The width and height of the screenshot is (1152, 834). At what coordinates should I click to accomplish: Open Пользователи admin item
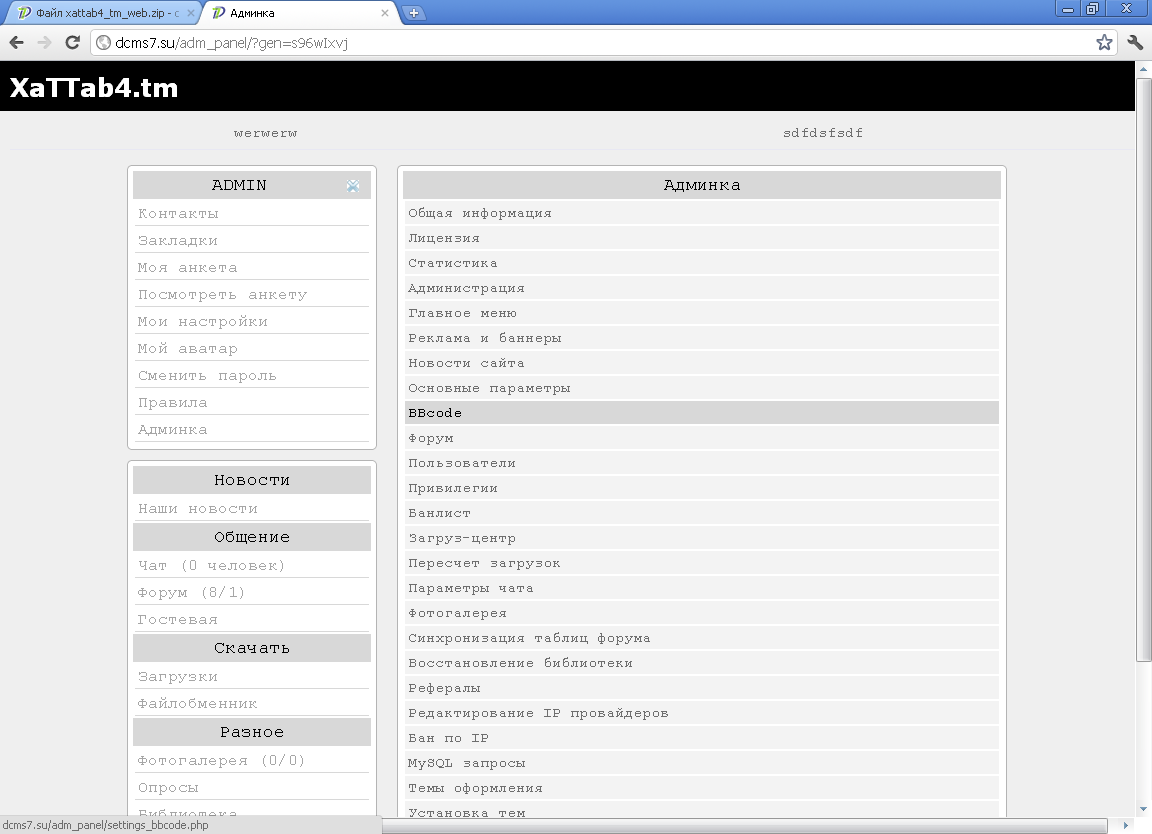pyautogui.click(x=702, y=463)
